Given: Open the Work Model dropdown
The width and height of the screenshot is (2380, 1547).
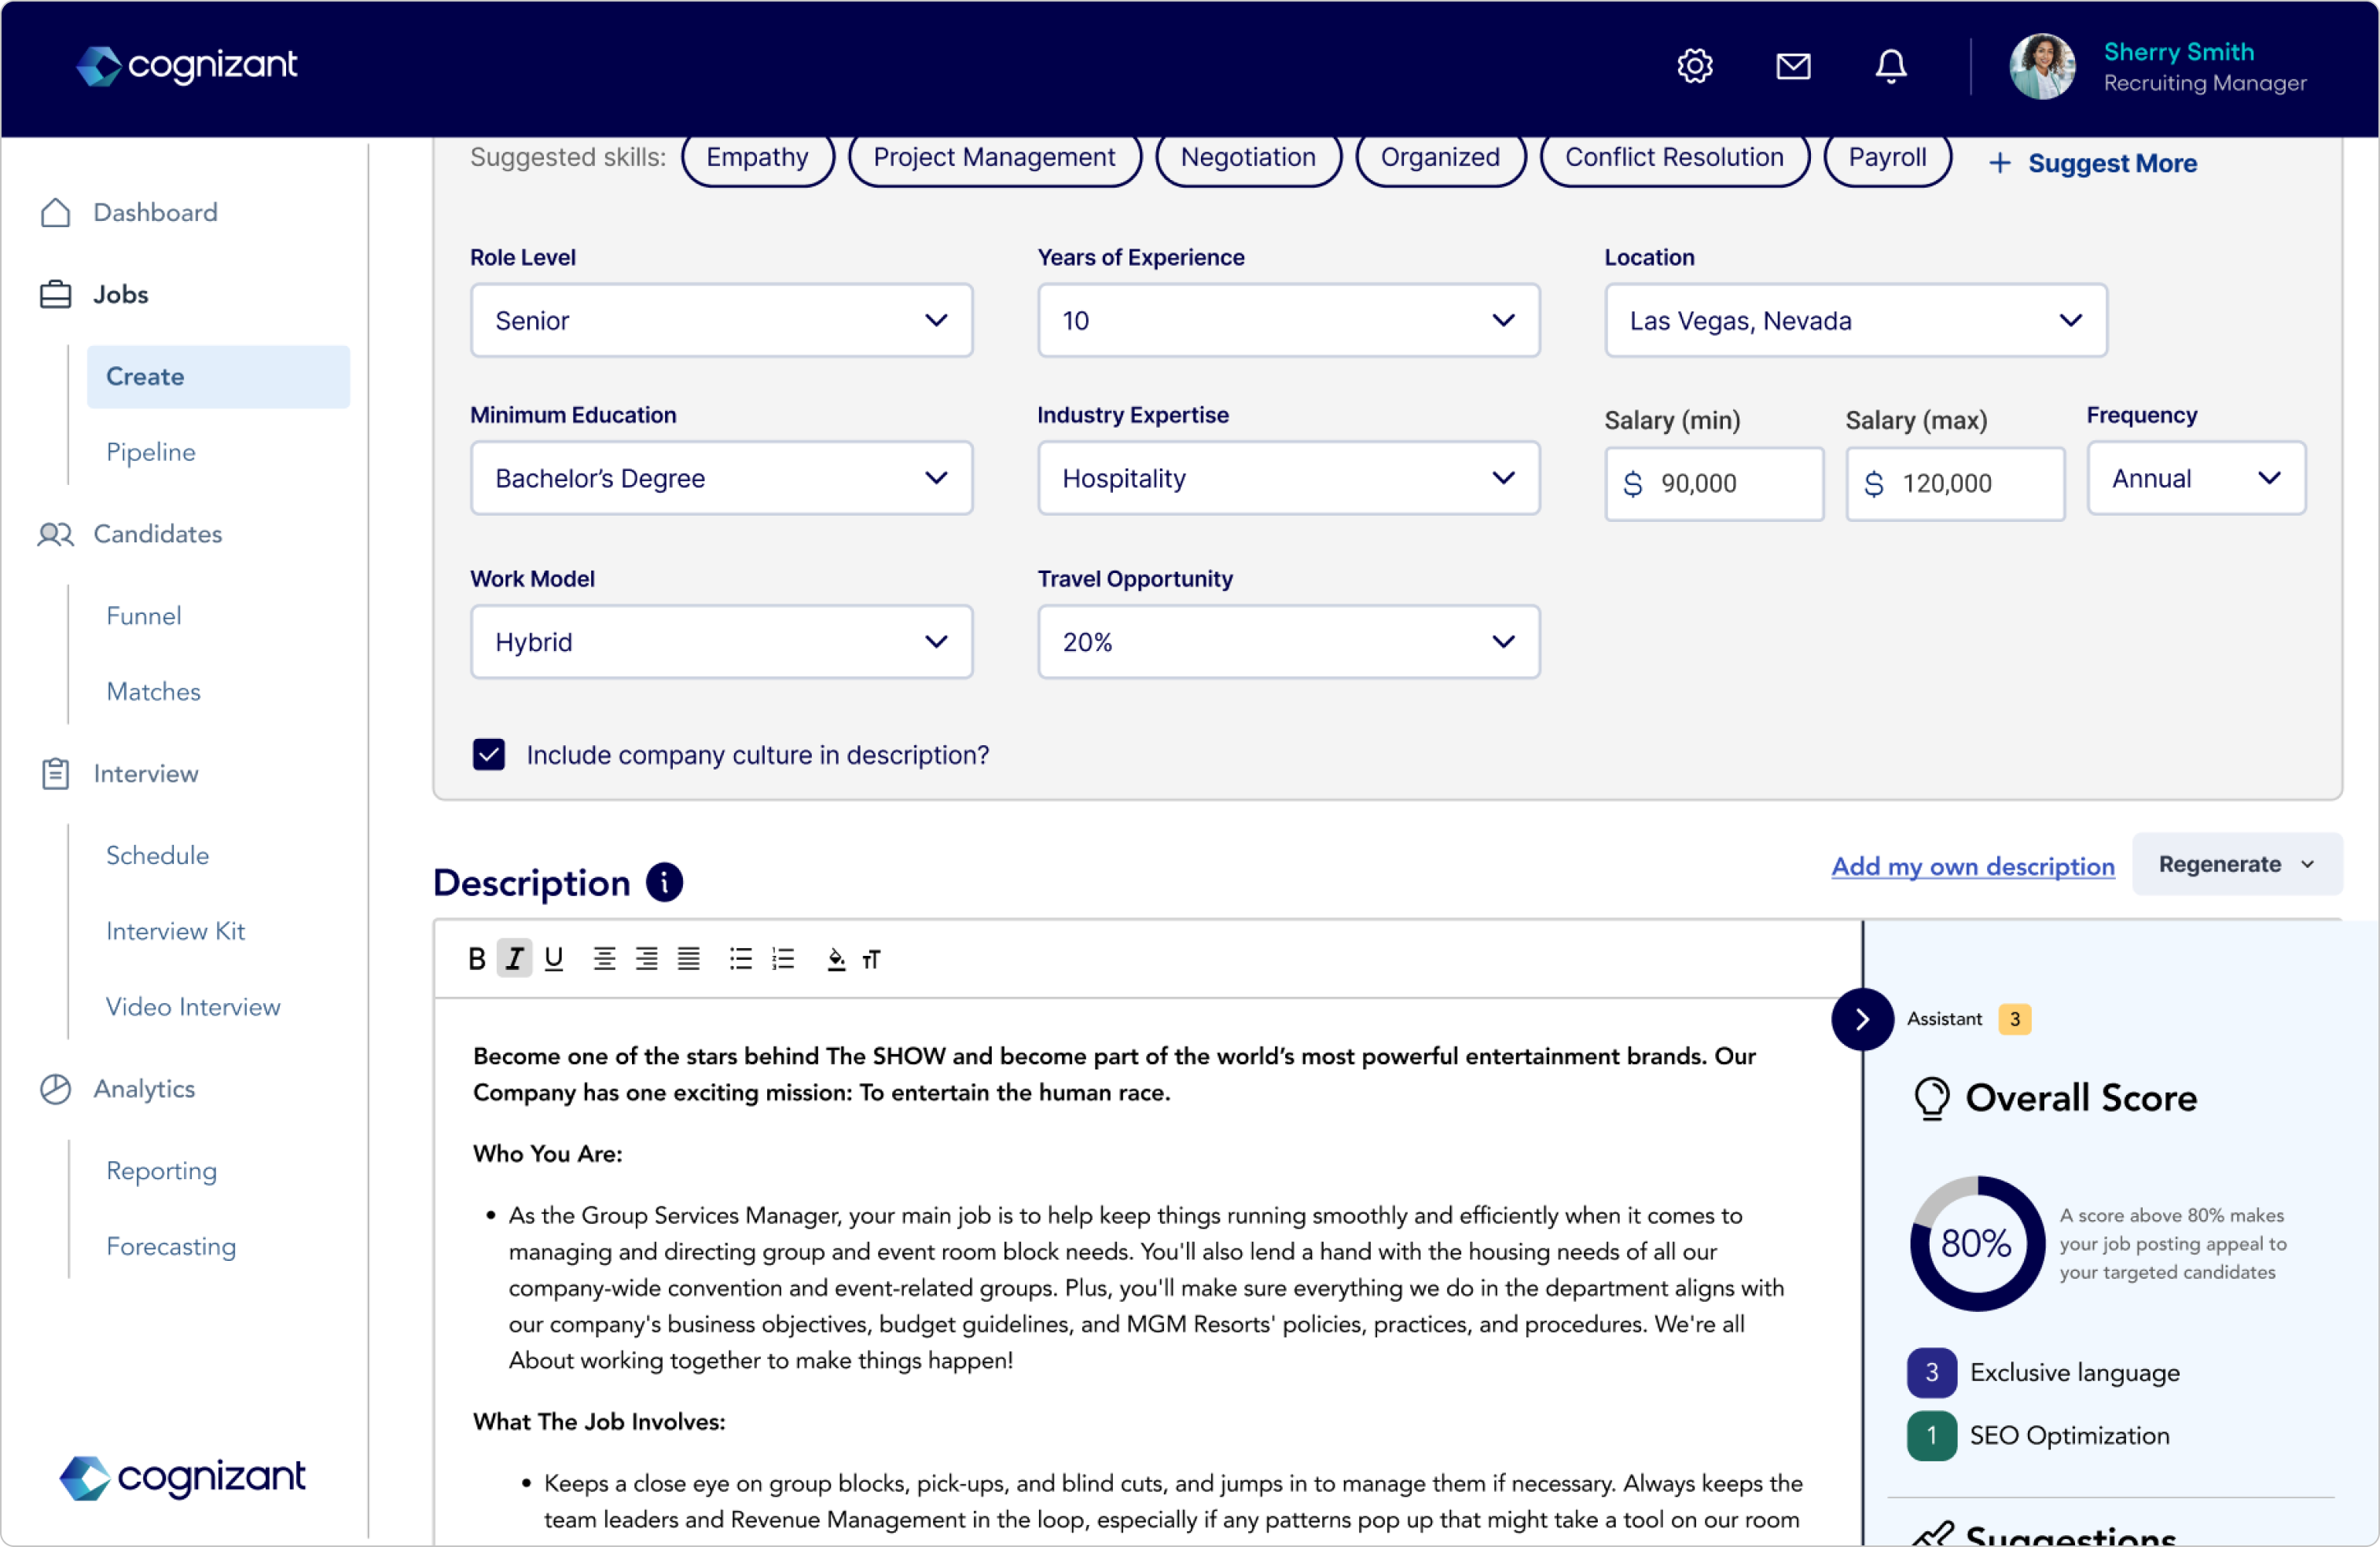Looking at the screenshot, I should pyautogui.click(x=721, y=641).
